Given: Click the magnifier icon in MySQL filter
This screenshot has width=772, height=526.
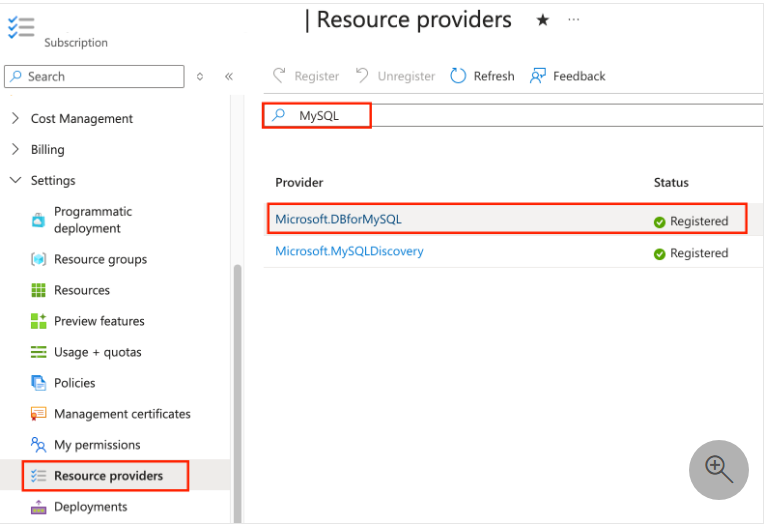Looking at the screenshot, I should coord(279,115).
